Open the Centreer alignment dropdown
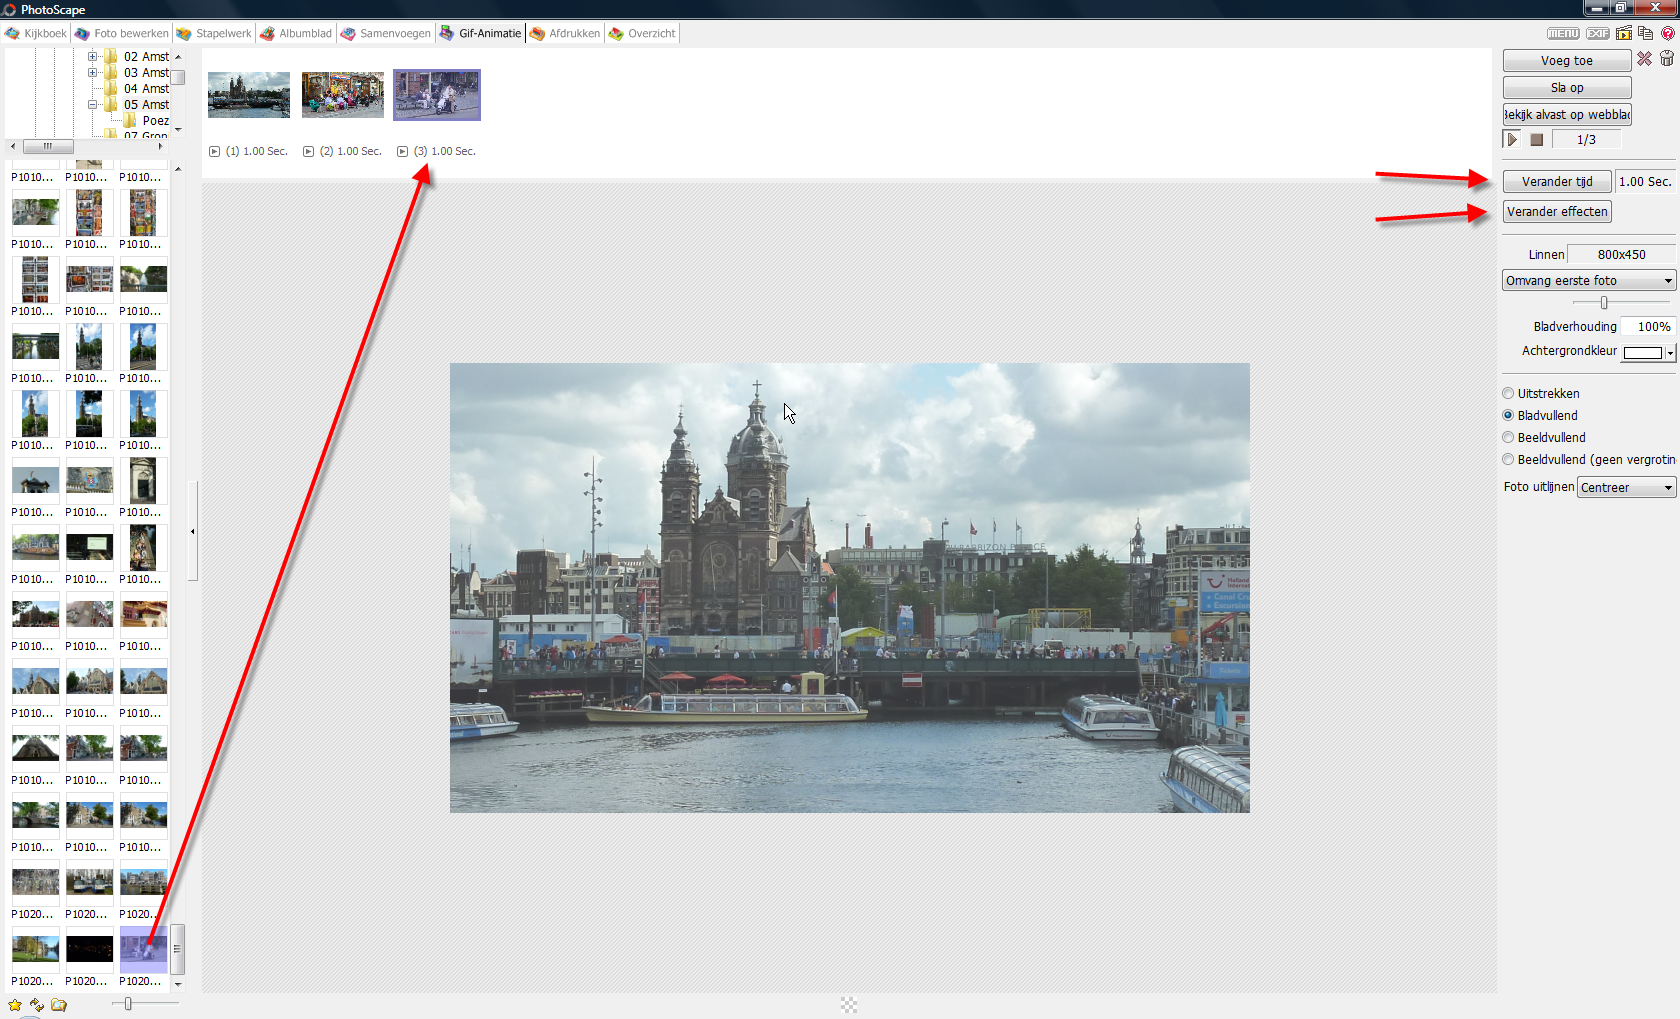The image size is (1680, 1019). coord(1626,487)
